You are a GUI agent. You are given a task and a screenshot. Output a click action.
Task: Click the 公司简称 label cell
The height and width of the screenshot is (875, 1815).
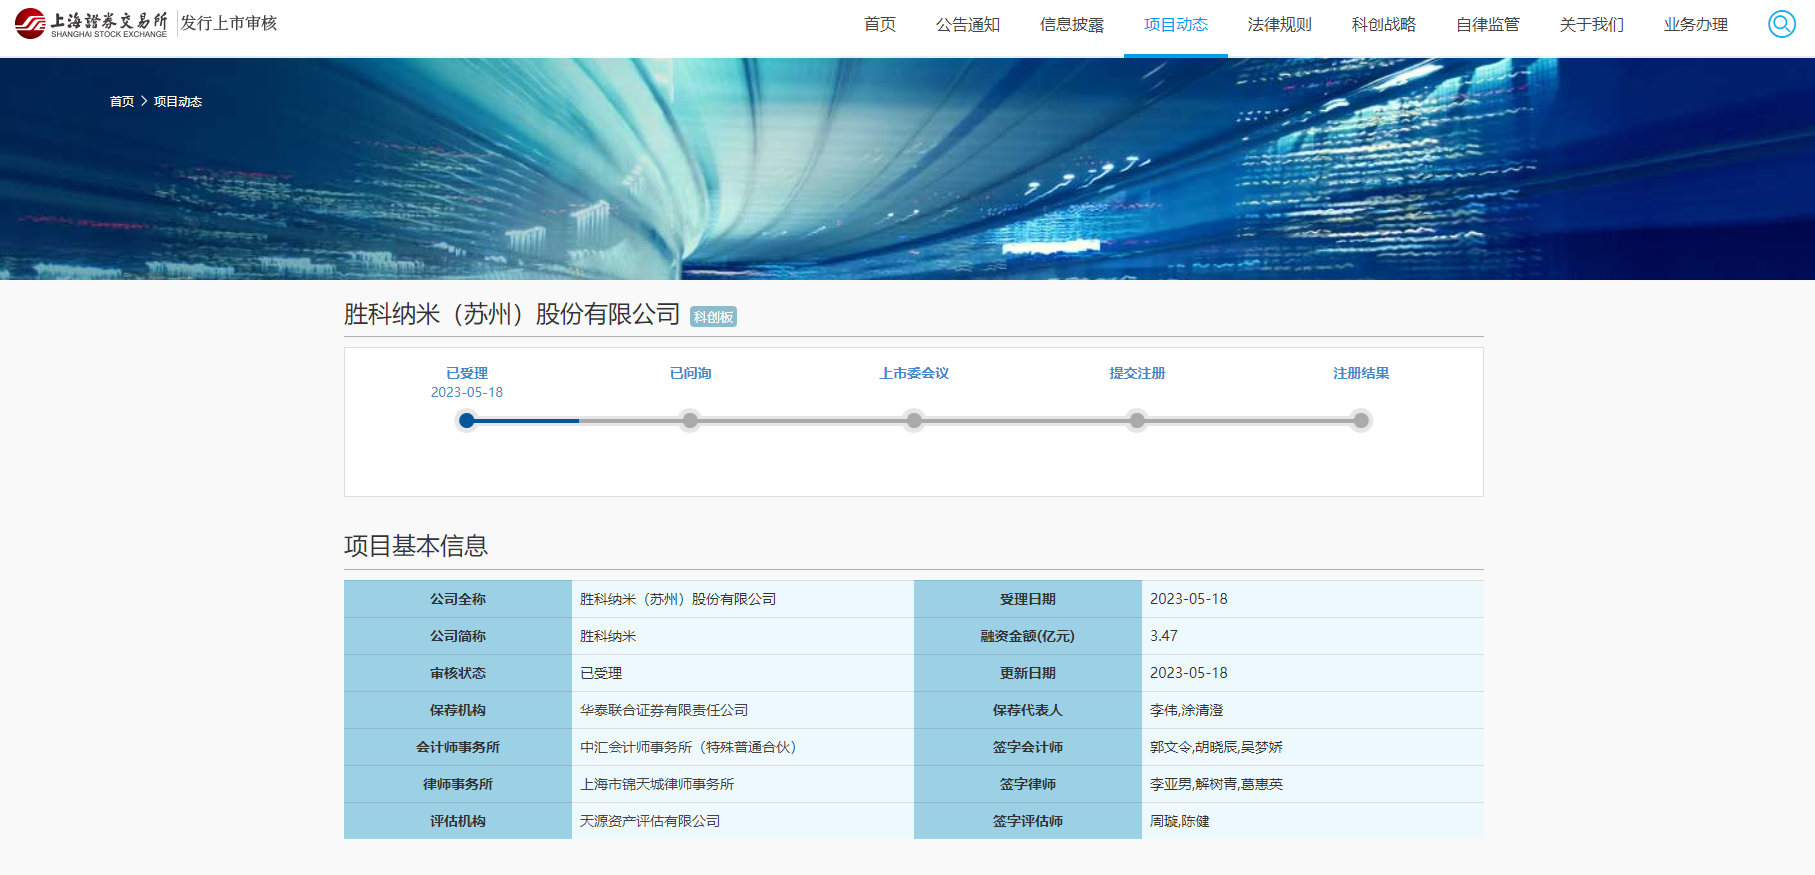[458, 636]
